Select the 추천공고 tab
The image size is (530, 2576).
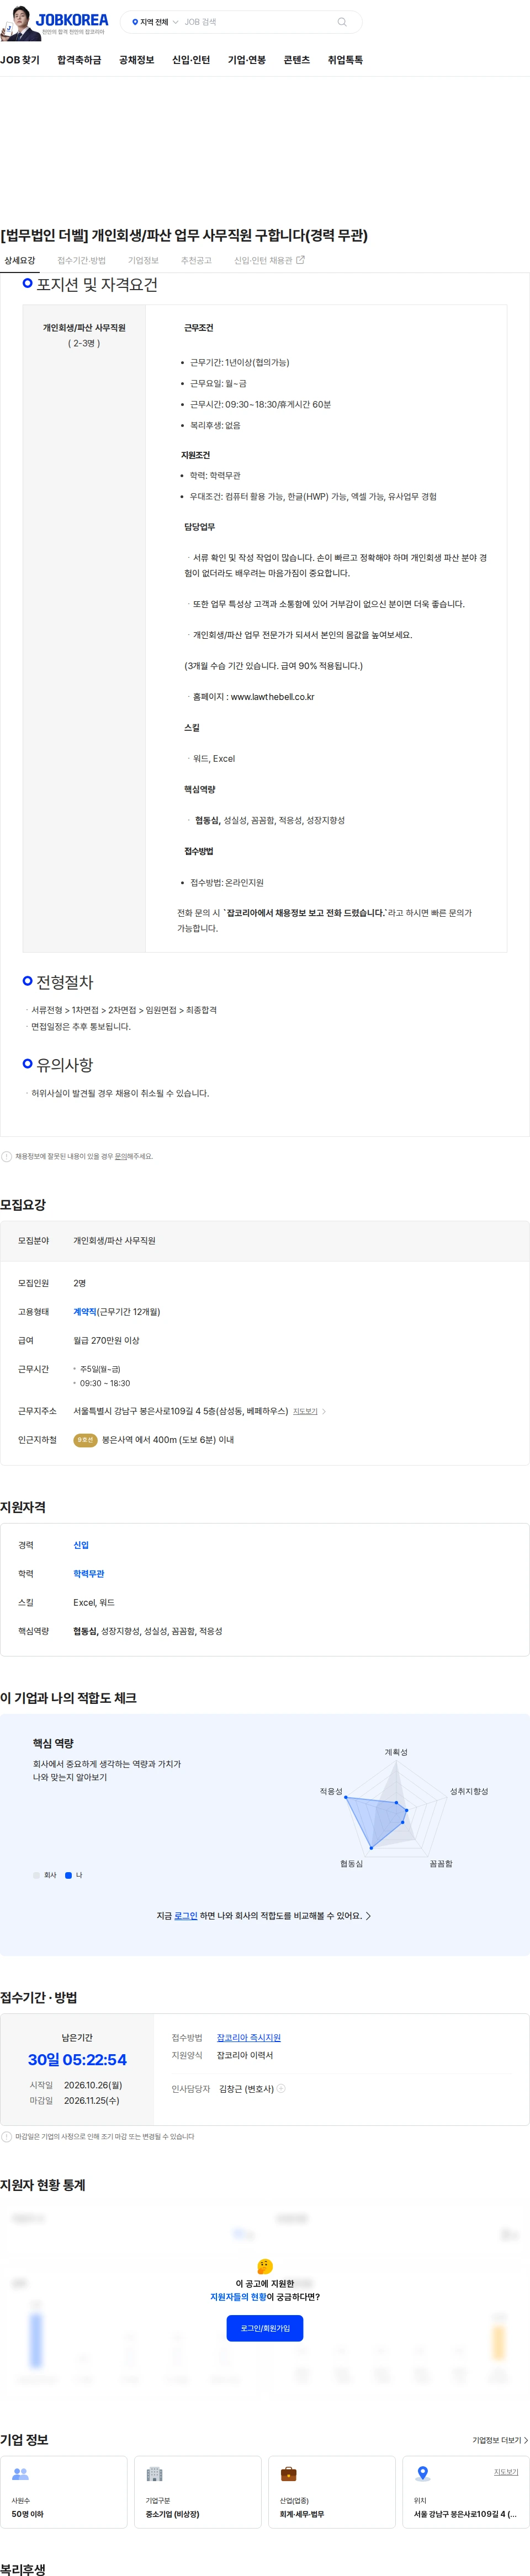(196, 260)
